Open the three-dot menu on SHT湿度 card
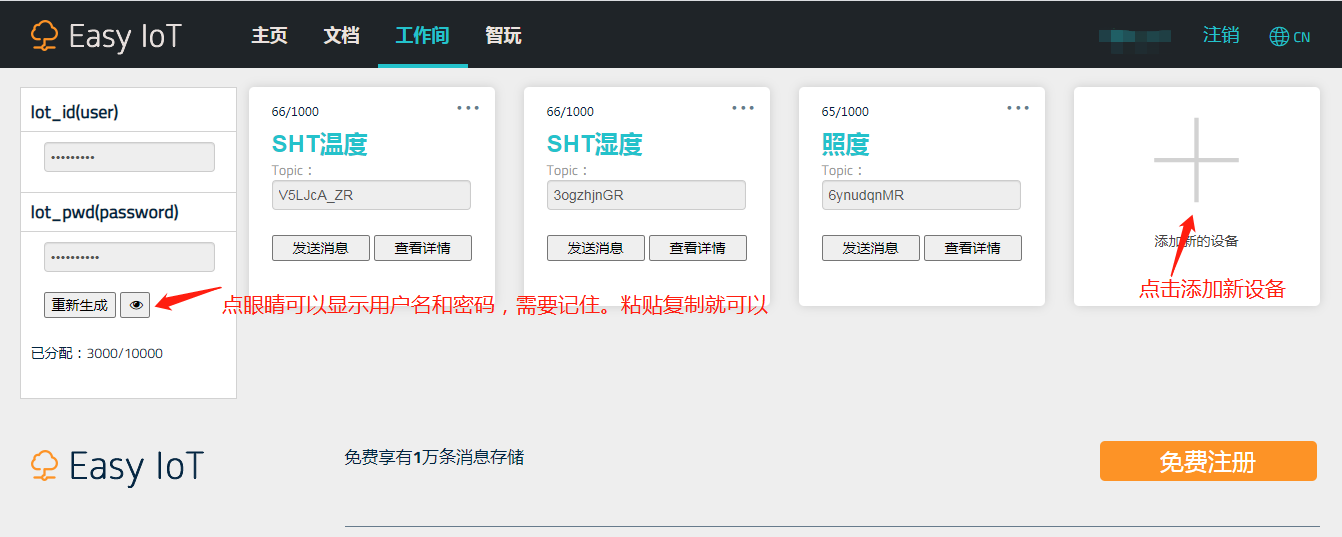The width and height of the screenshot is (1342, 537). [x=743, y=108]
